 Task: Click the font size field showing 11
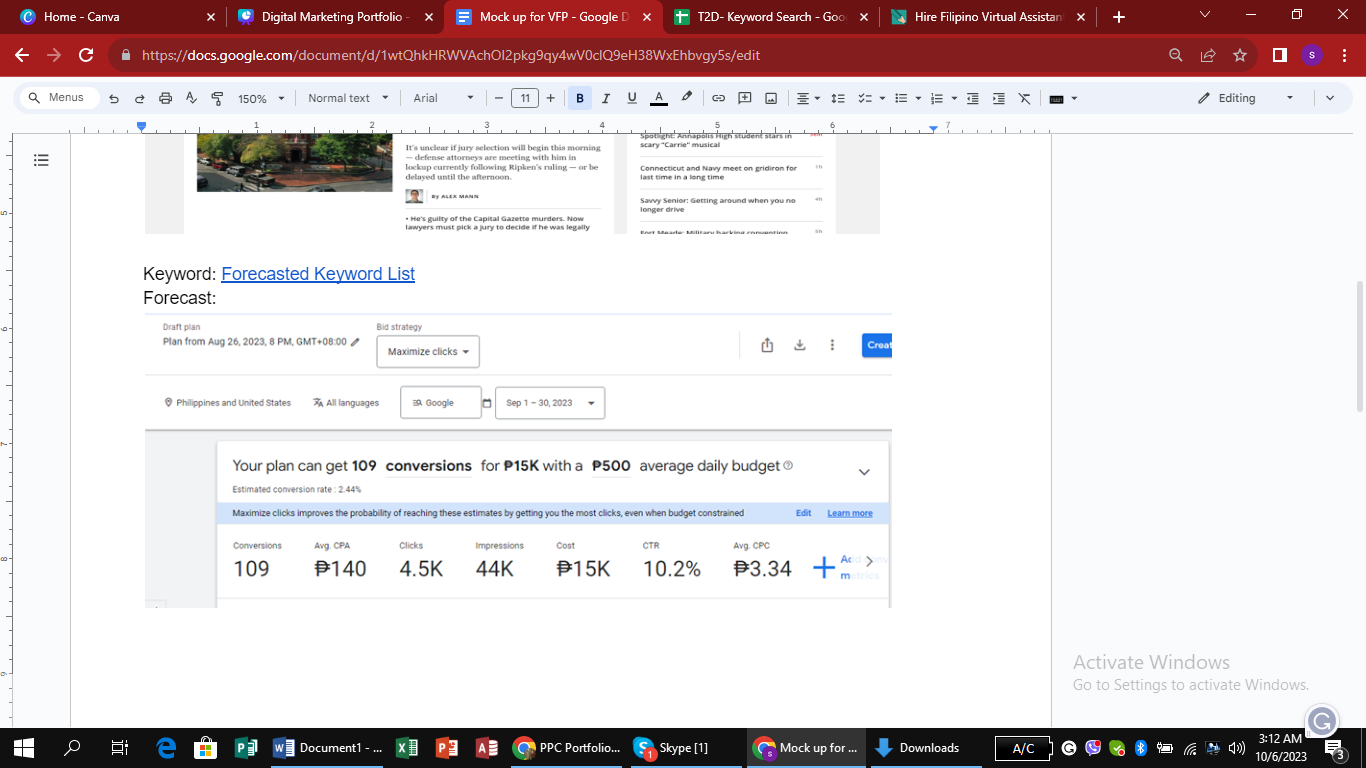pyautogui.click(x=525, y=98)
